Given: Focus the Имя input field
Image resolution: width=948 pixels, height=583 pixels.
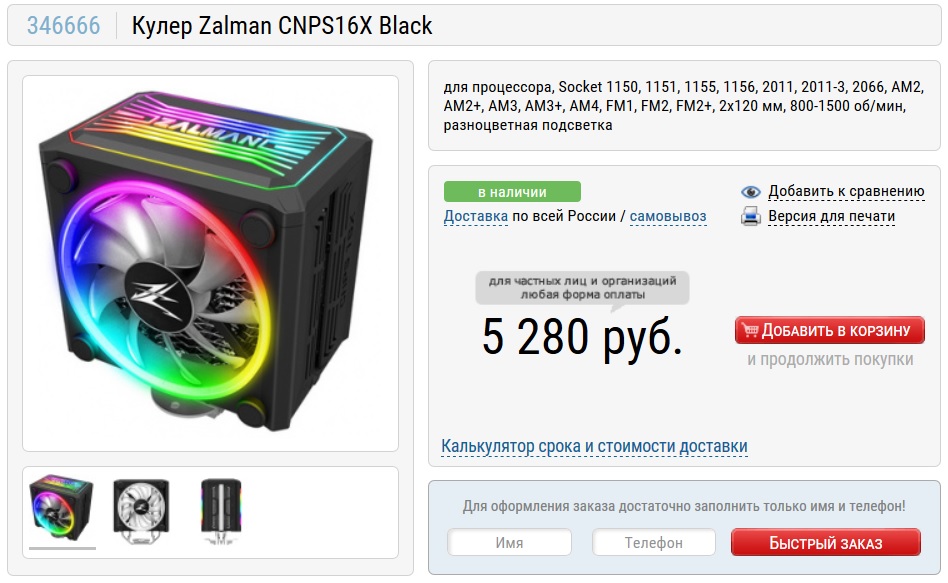Looking at the screenshot, I should point(510,542).
